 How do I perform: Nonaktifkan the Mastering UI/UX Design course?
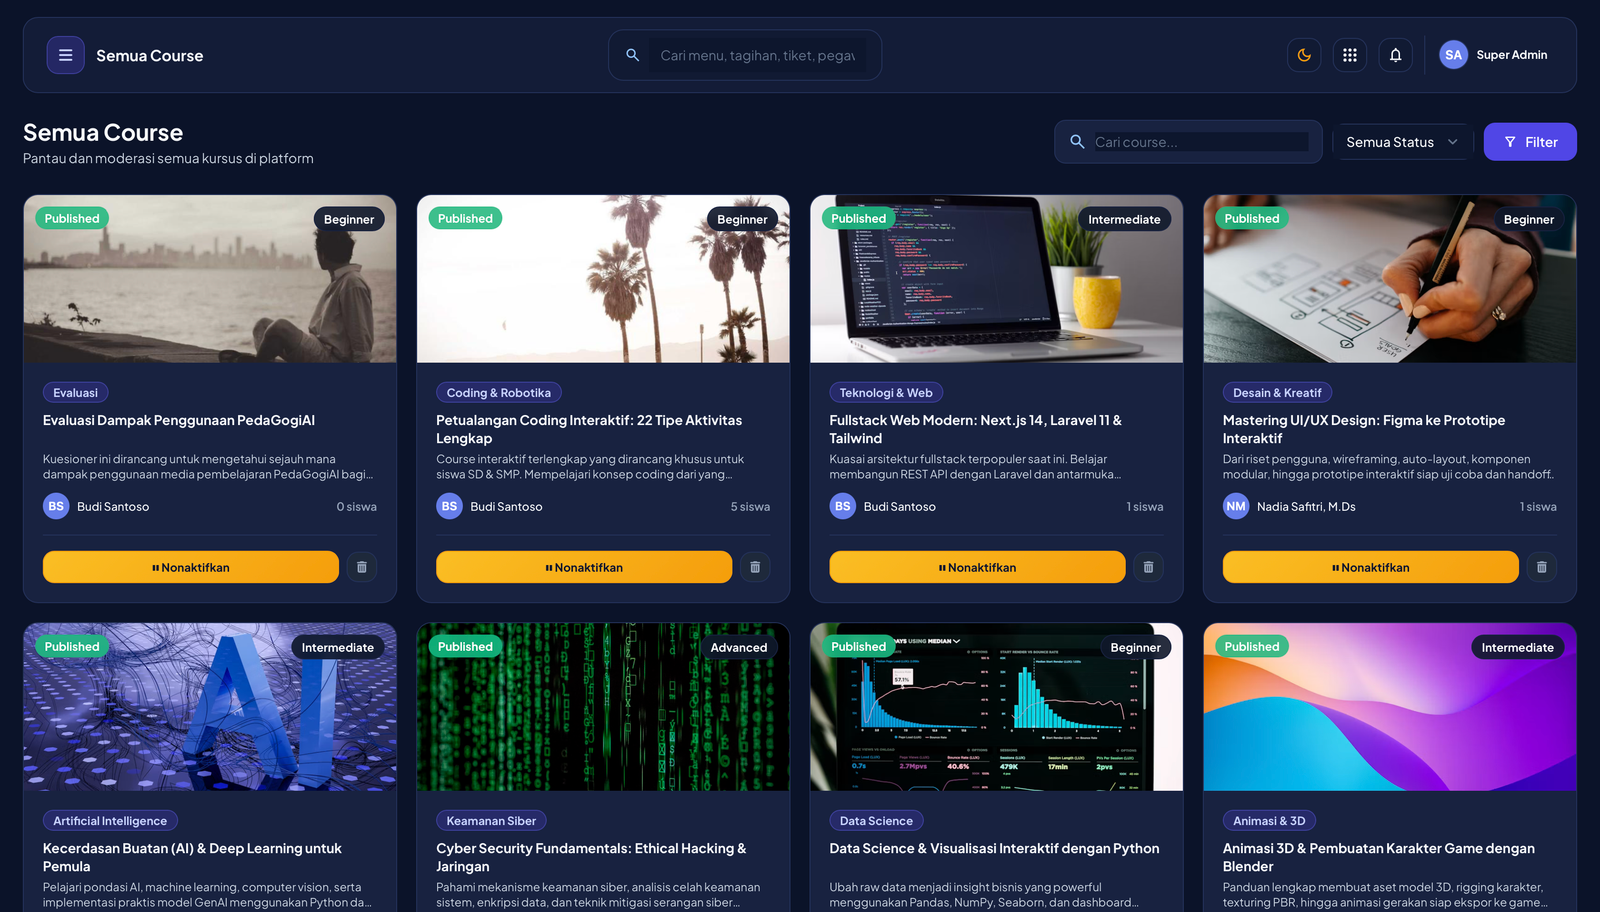coord(1371,567)
